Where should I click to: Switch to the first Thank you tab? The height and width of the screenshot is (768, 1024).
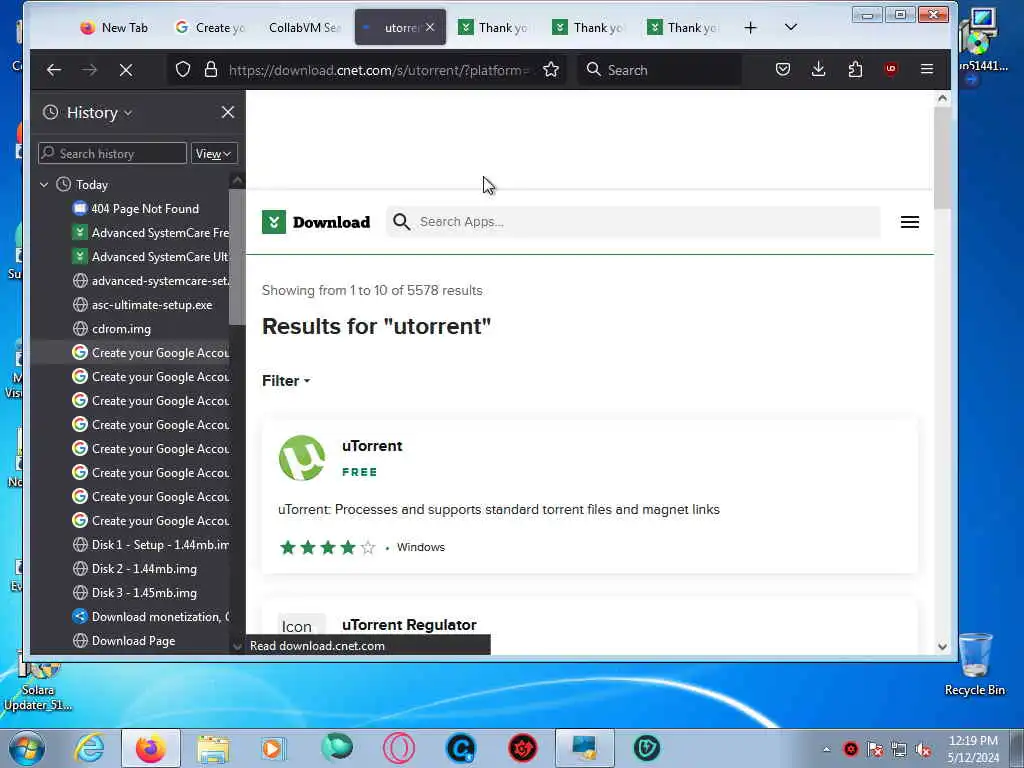tap(494, 27)
